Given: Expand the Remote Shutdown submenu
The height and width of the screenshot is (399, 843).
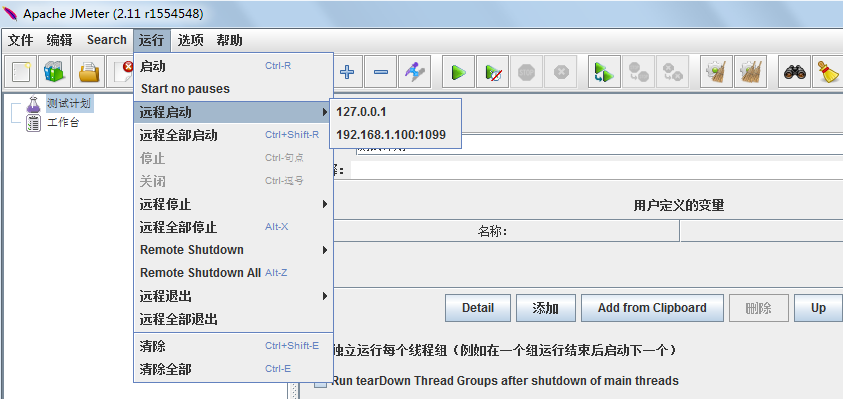Looking at the screenshot, I should [233, 250].
